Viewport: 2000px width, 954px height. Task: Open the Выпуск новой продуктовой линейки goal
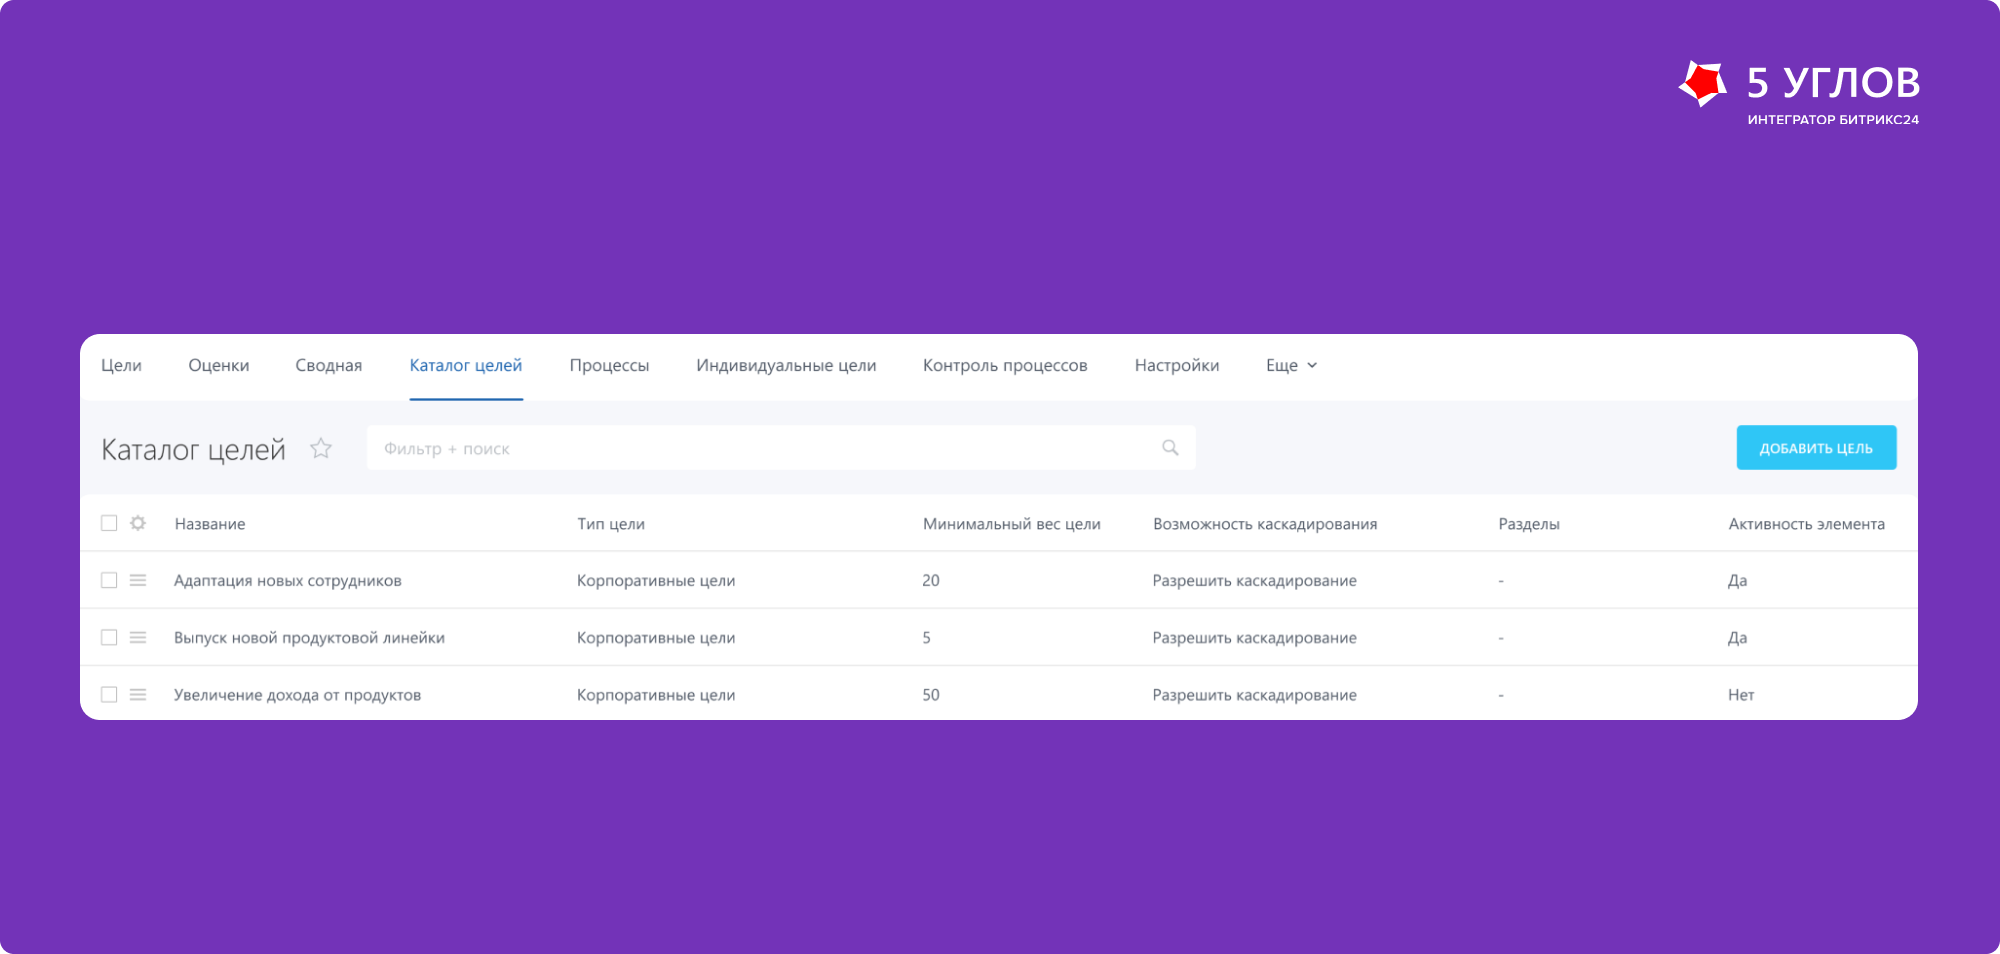(x=309, y=638)
